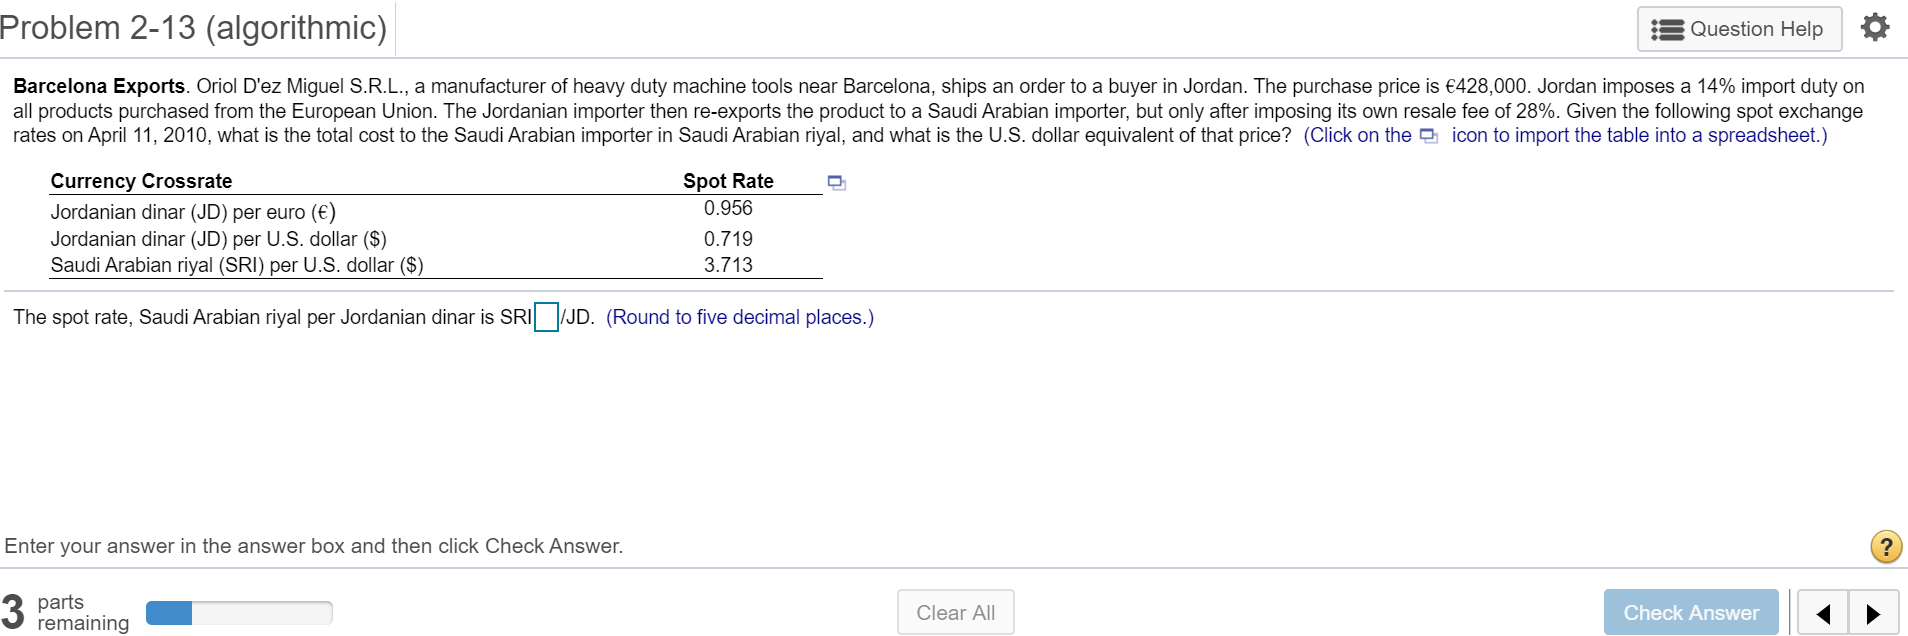This screenshot has width=1908, height=636.
Task: Click the answer box after SRI
Action: [546, 316]
